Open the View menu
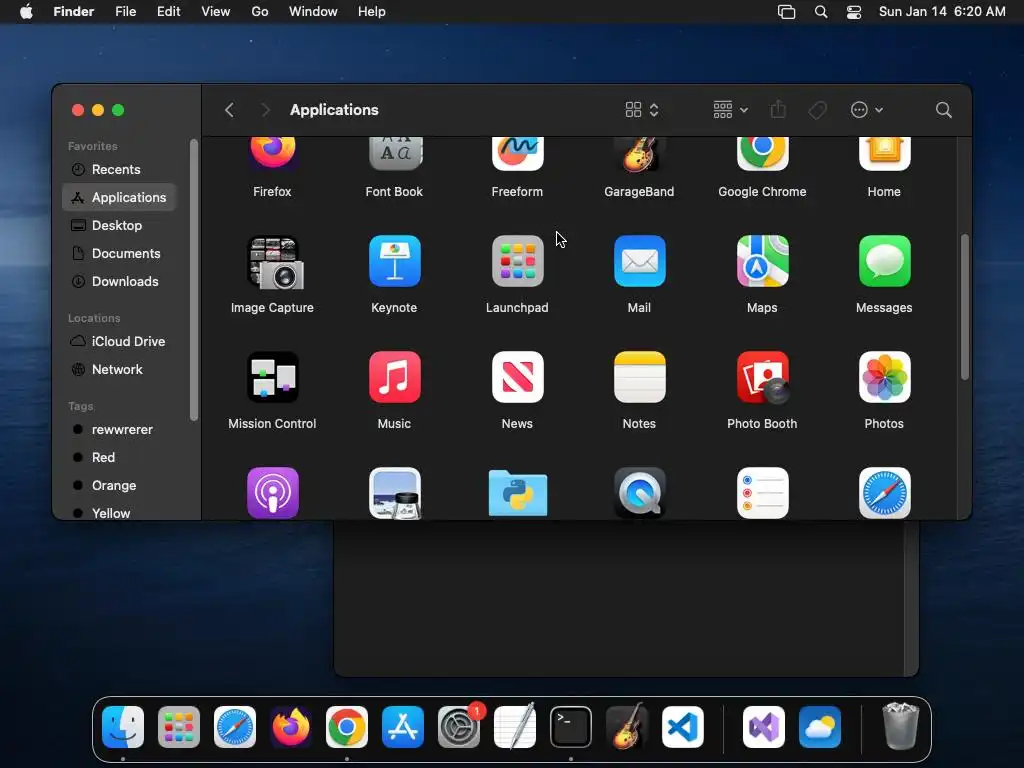The width and height of the screenshot is (1024, 768). coord(216,12)
